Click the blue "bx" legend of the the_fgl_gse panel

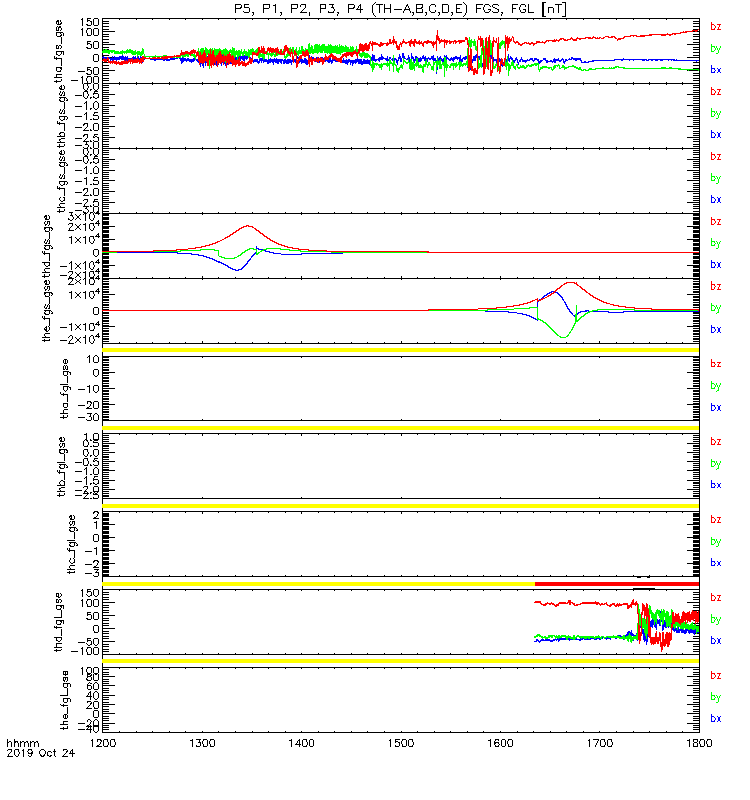[716, 718]
